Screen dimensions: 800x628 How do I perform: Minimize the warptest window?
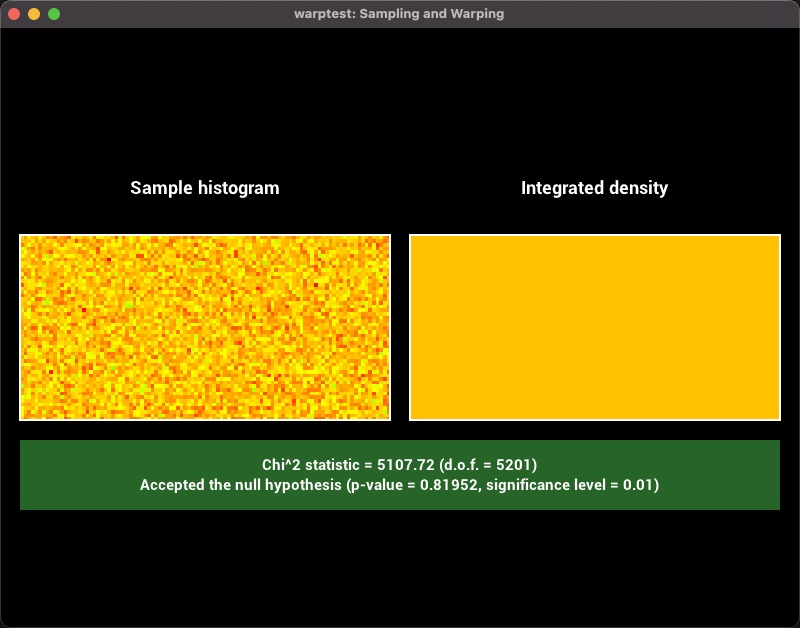click(x=34, y=14)
